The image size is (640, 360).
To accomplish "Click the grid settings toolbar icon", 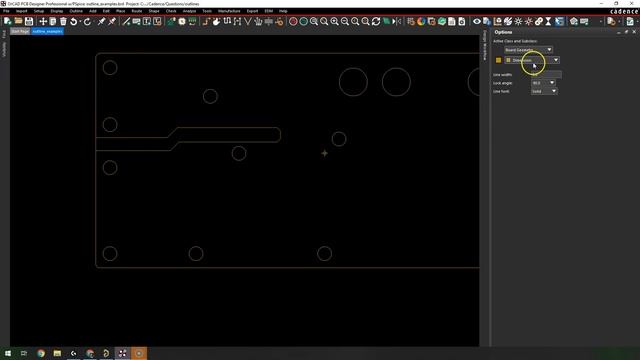I will 411,21.
